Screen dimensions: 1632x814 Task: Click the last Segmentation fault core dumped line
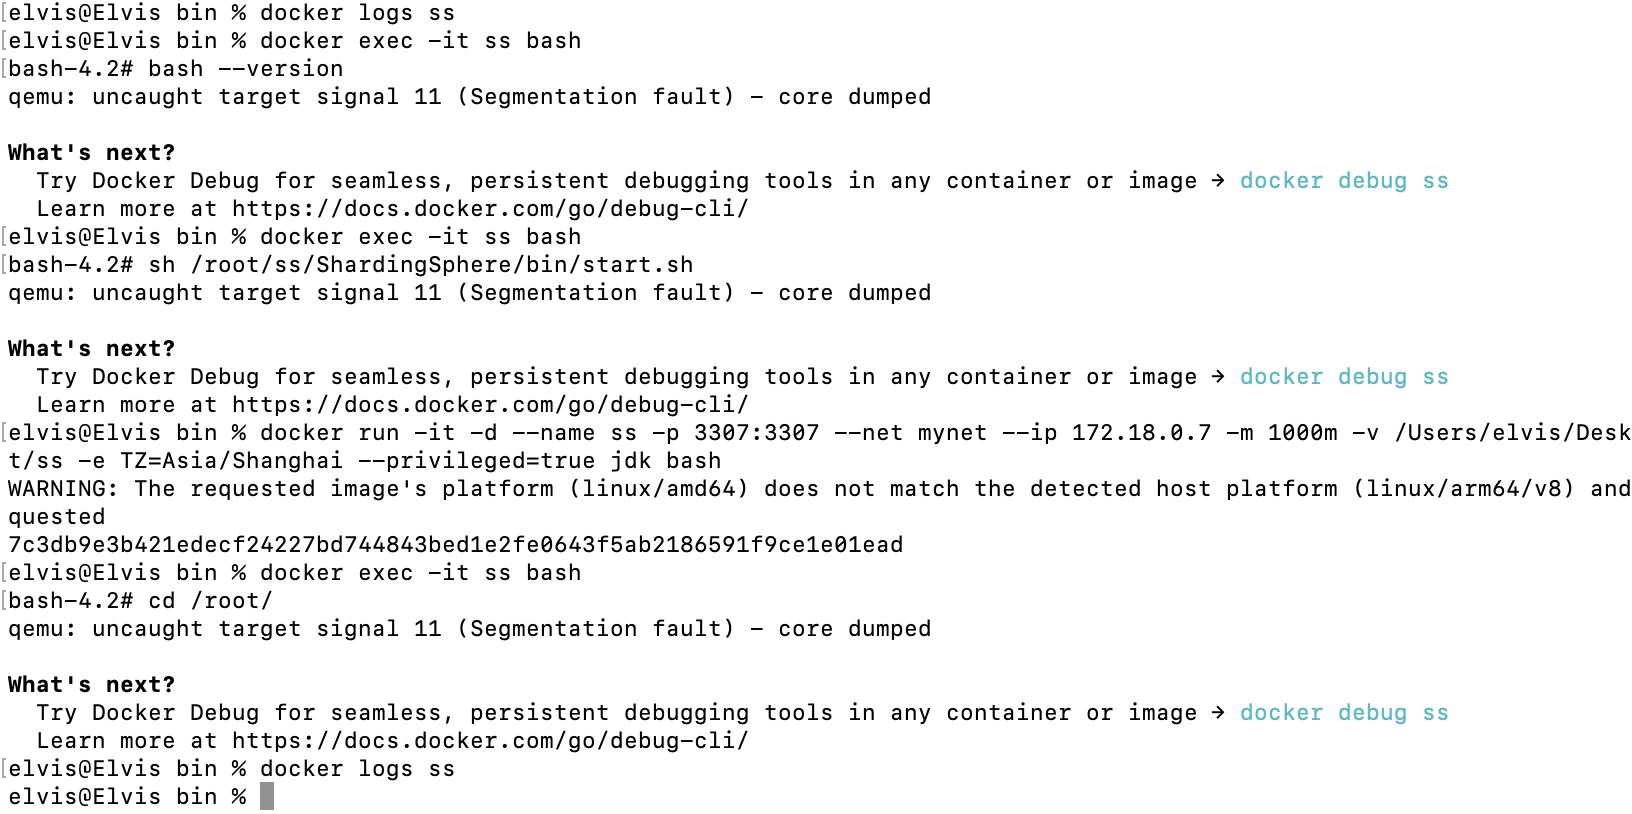(x=469, y=629)
